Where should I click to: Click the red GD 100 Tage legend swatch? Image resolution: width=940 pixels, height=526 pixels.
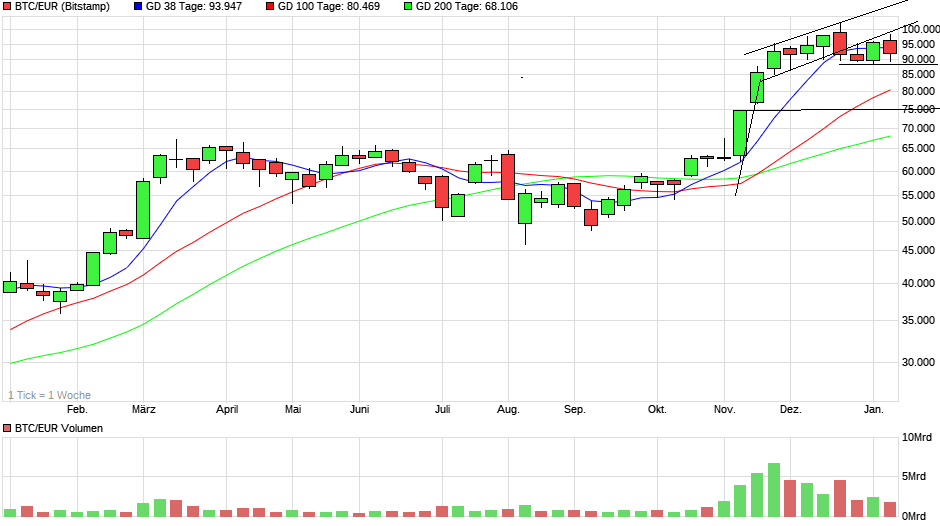pos(270,7)
